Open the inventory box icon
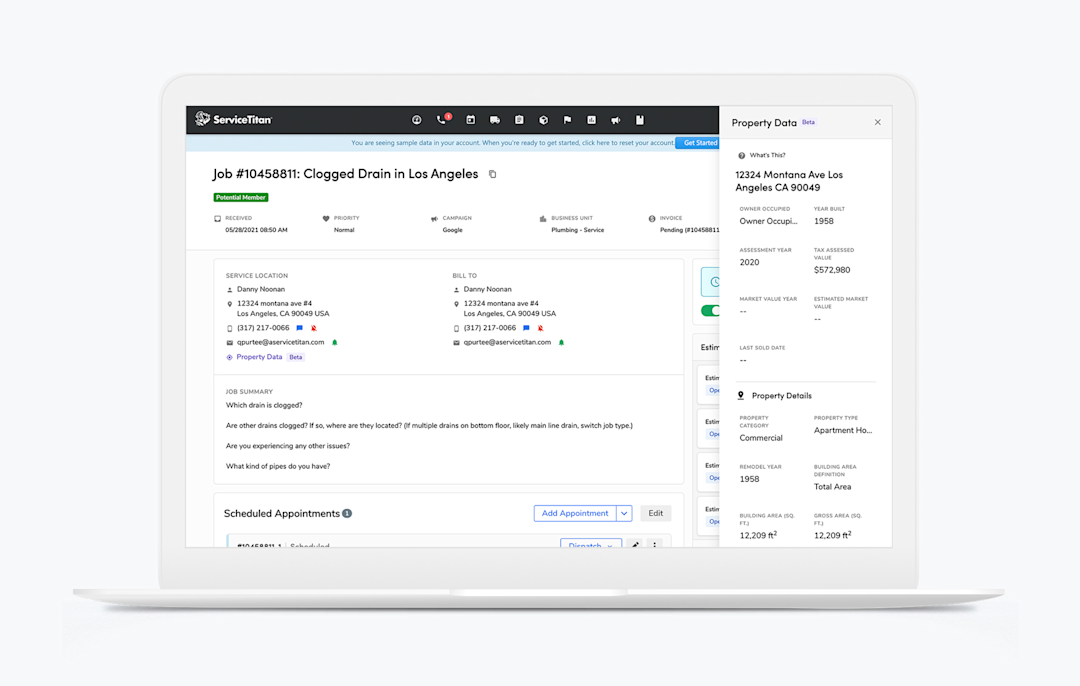This screenshot has width=1080, height=686. coord(543,120)
